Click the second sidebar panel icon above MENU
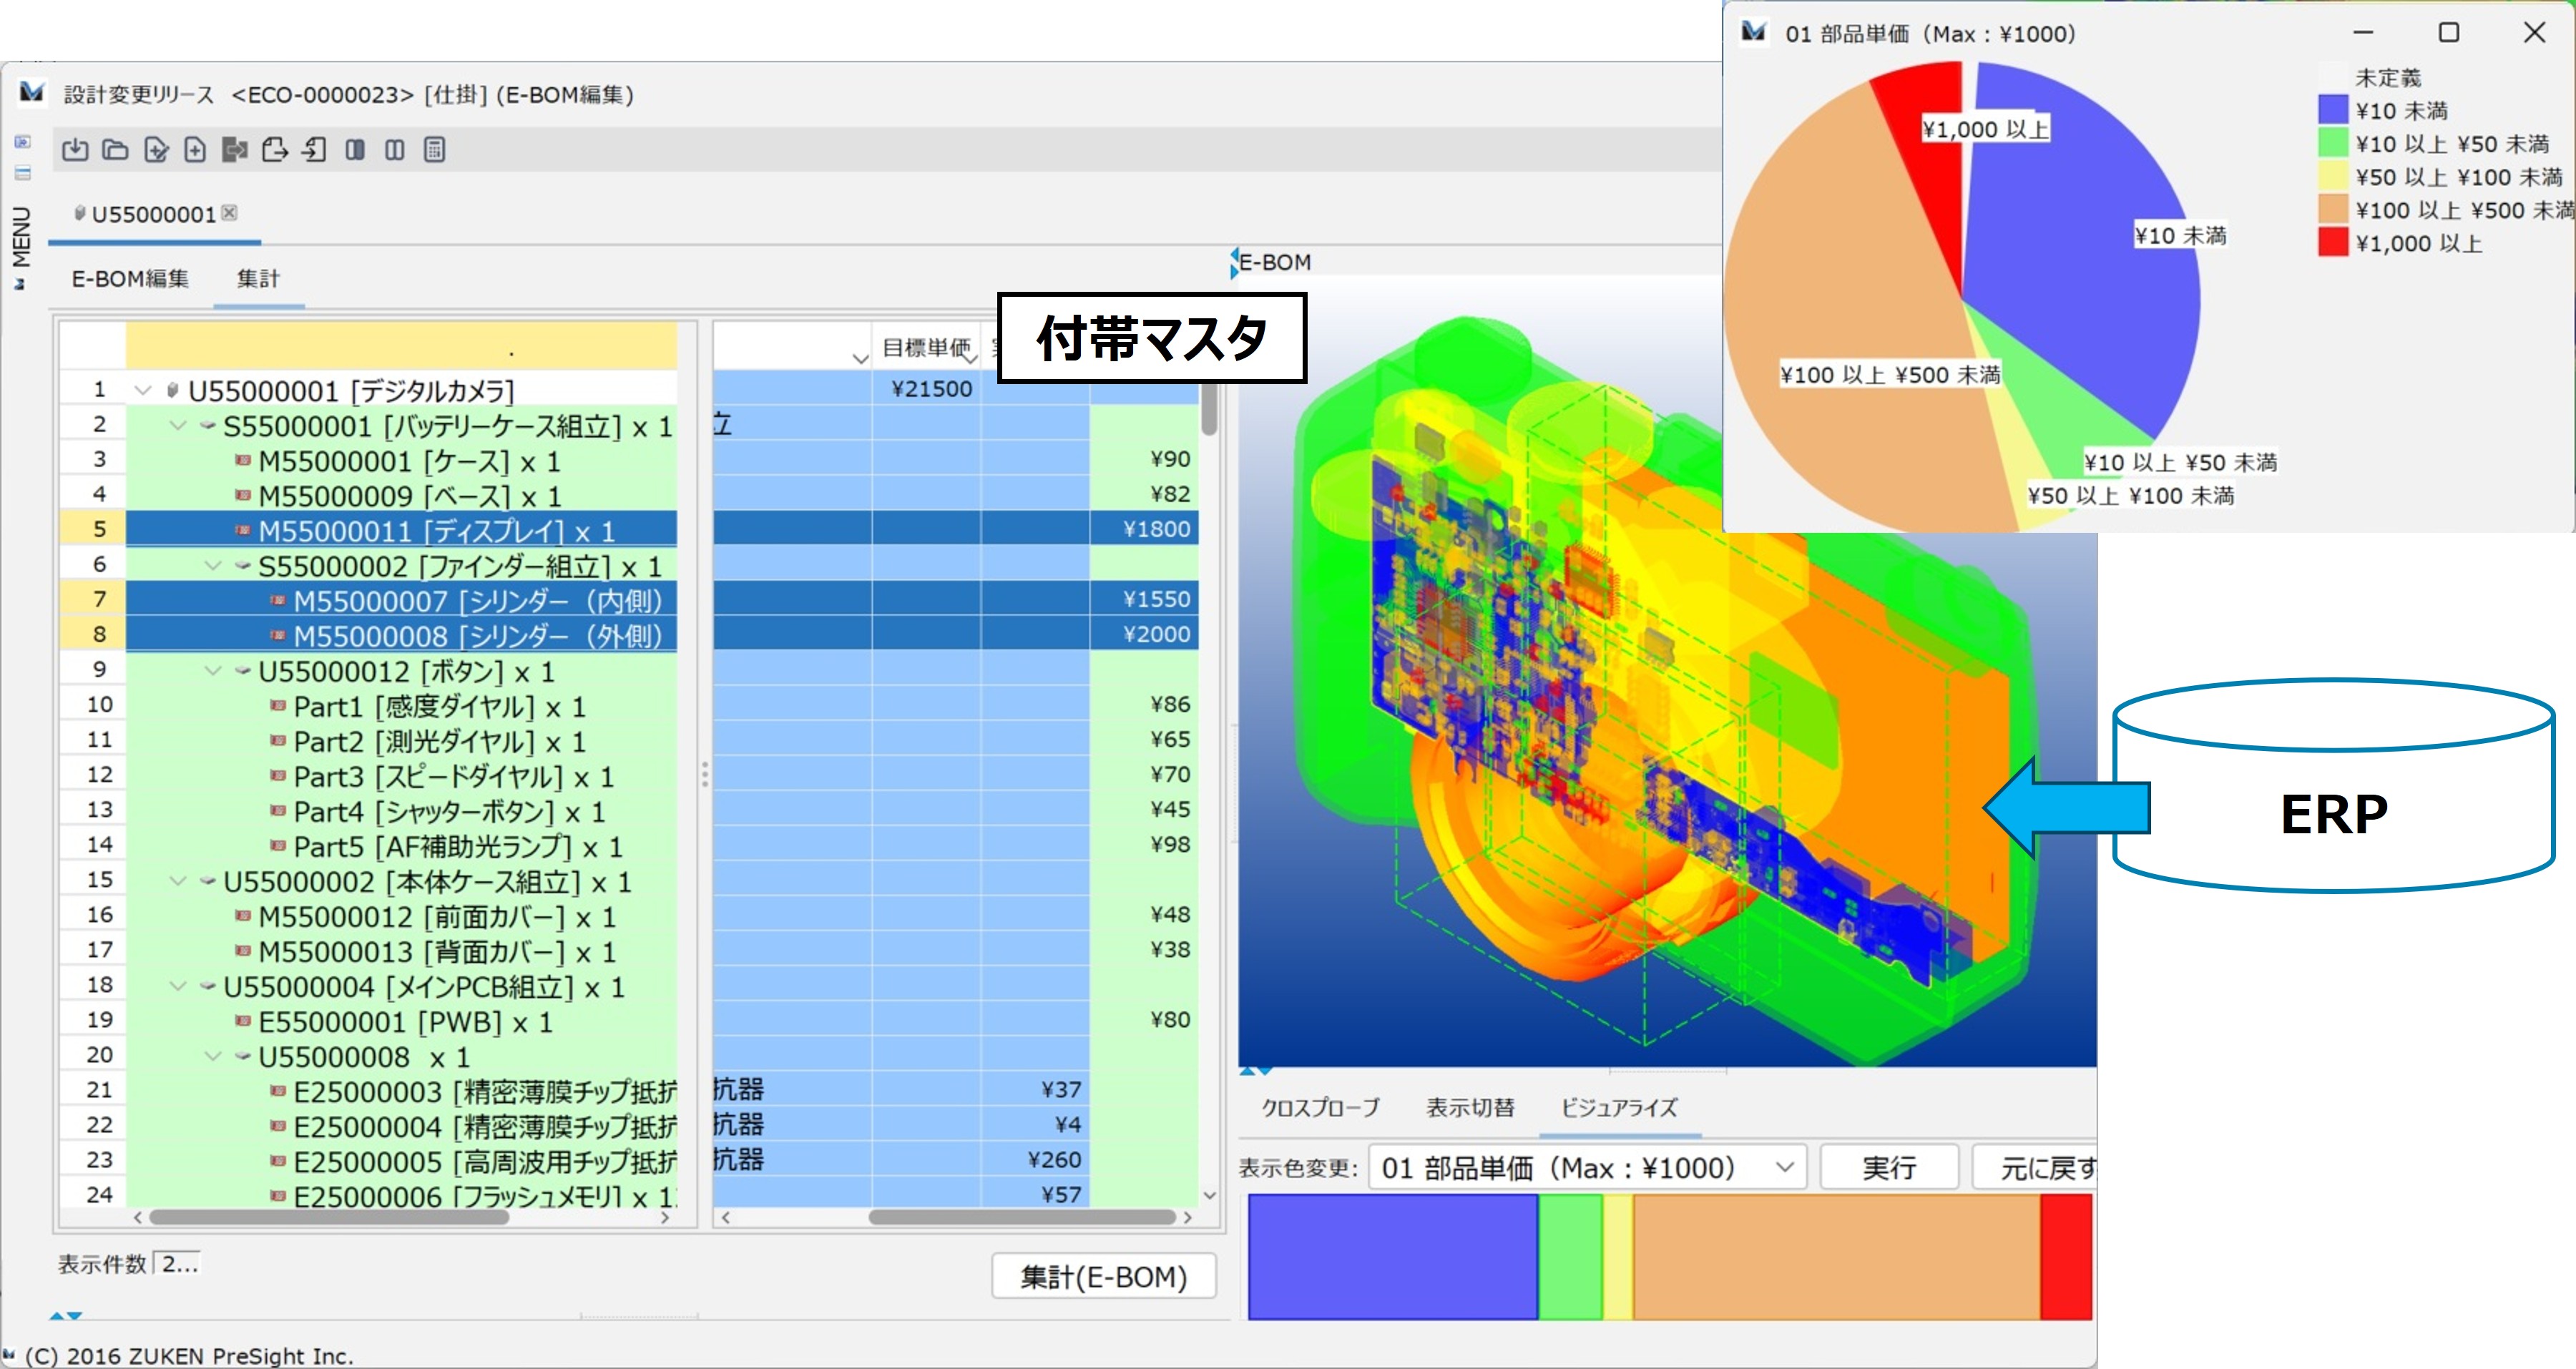The height and width of the screenshot is (1369, 2576). click(23, 173)
